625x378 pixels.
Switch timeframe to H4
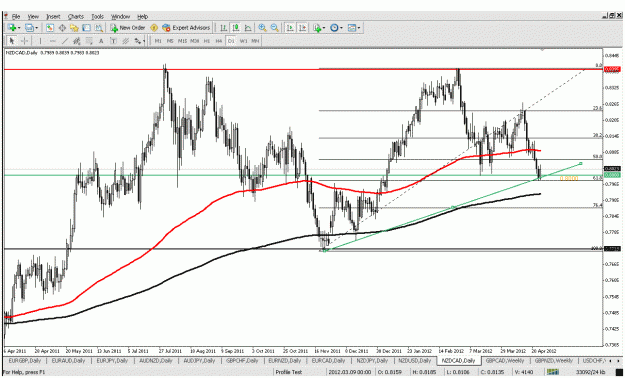pyautogui.click(x=219, y=41)
